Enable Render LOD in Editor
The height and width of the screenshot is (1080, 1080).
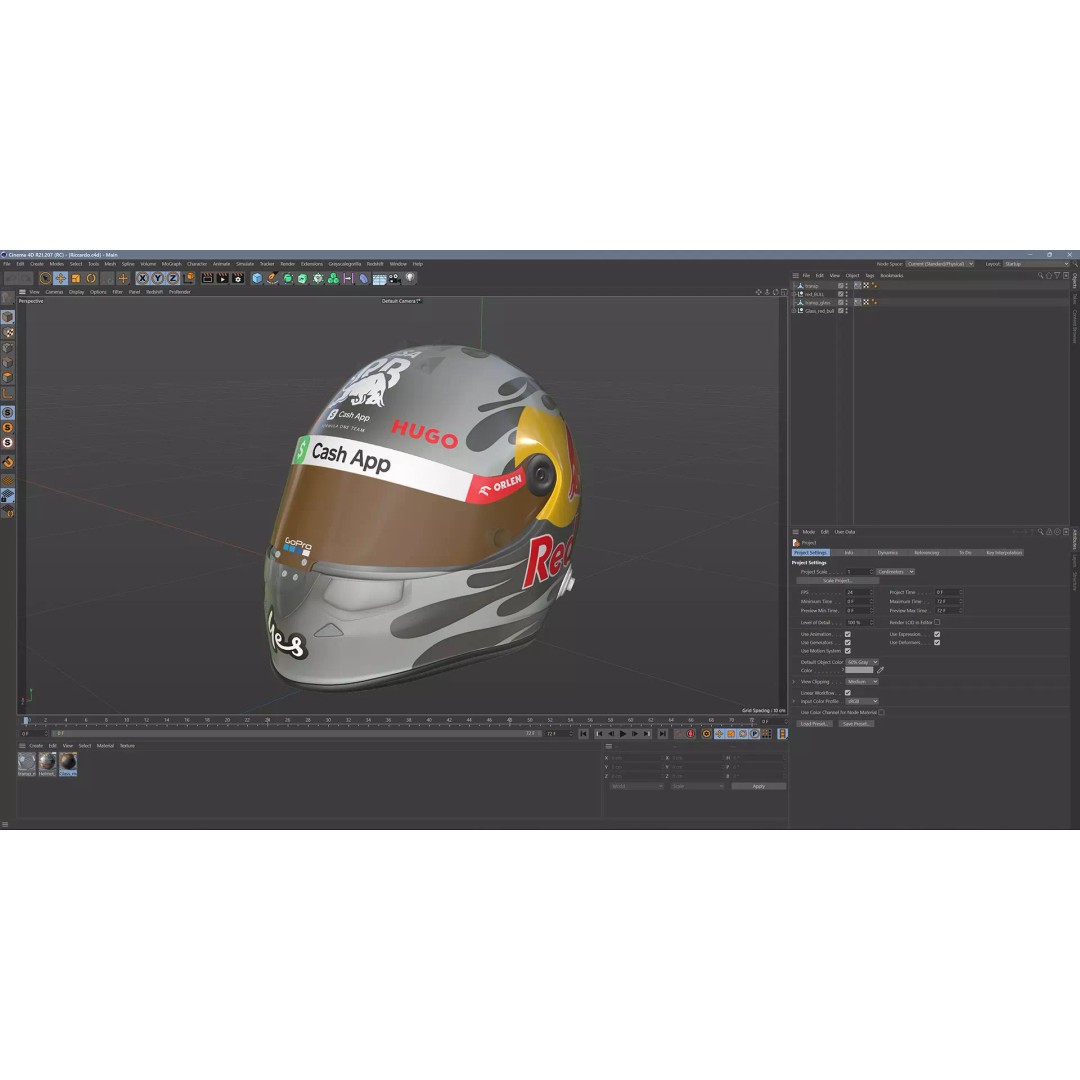point(937,622)
